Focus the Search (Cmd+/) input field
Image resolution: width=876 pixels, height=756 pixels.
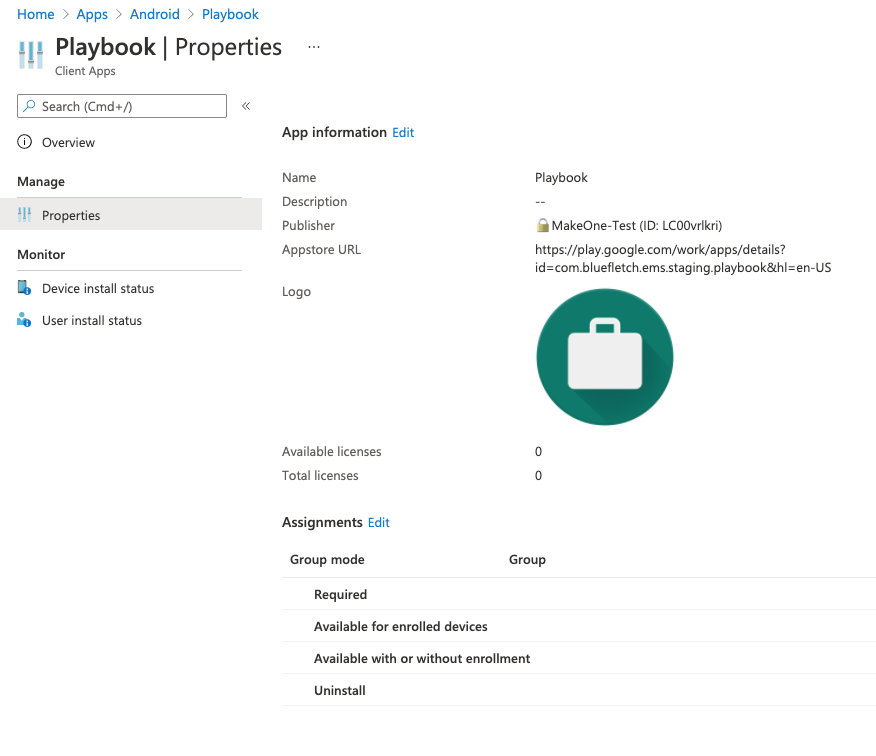pyautogui.click(x=122, y=106)
